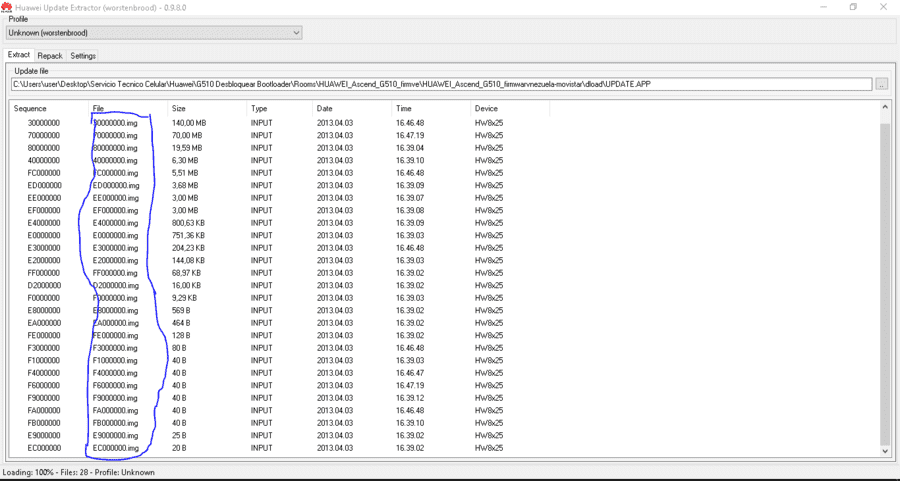This screenshot has height=481, width=900.
Task: Click sequence number EC000000 in first column
Action: coord(44,448)
